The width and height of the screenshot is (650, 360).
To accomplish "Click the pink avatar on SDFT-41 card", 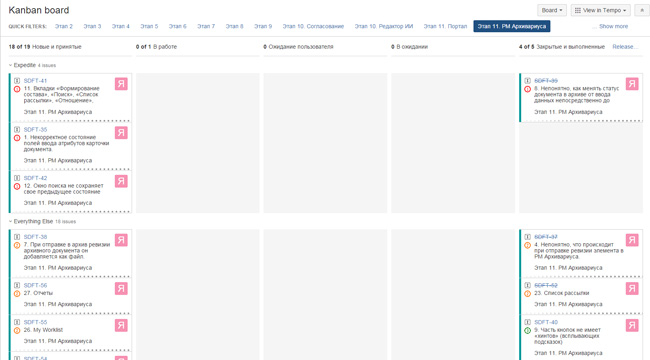I will (121, 84).
